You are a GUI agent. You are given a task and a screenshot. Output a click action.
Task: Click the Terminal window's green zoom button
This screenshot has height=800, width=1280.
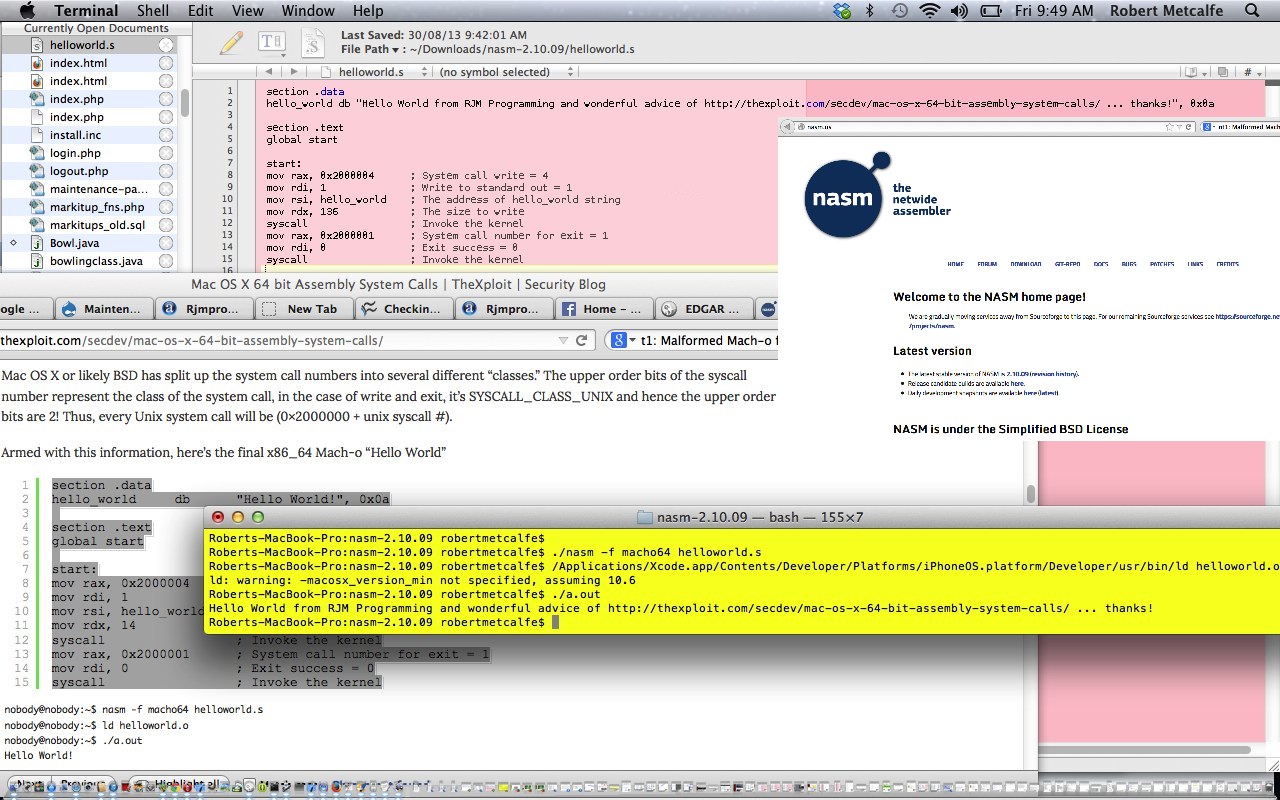coord(257,517)
